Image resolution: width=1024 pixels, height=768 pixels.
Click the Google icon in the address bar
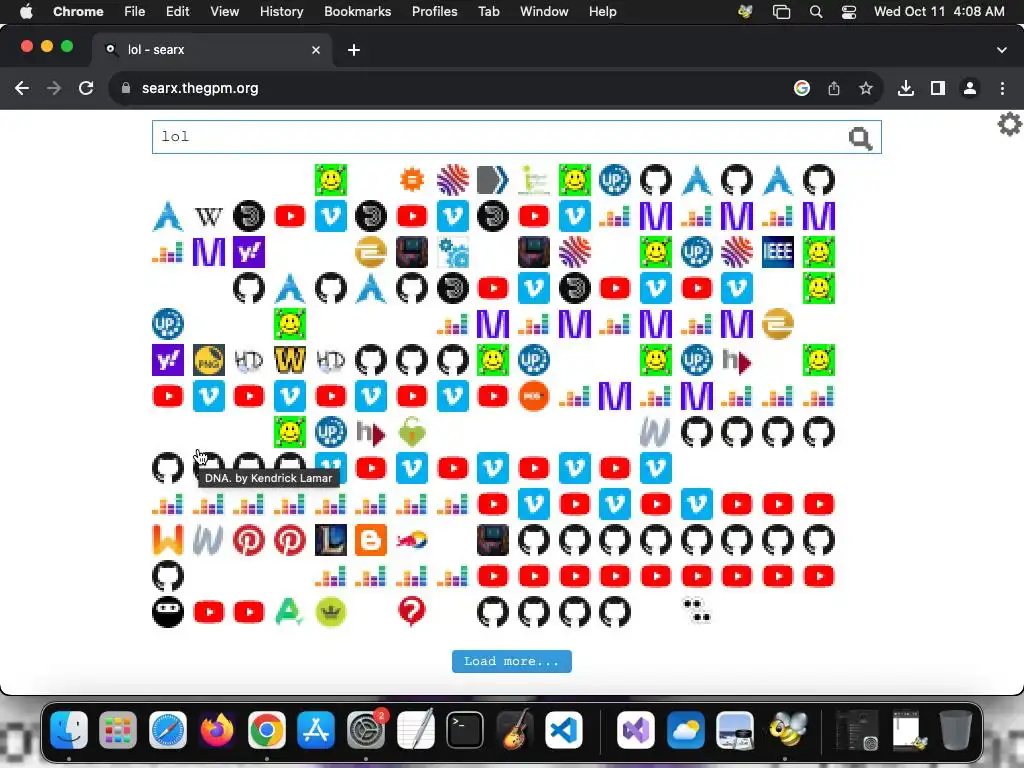pyautogui.click(x=802, y=88)
